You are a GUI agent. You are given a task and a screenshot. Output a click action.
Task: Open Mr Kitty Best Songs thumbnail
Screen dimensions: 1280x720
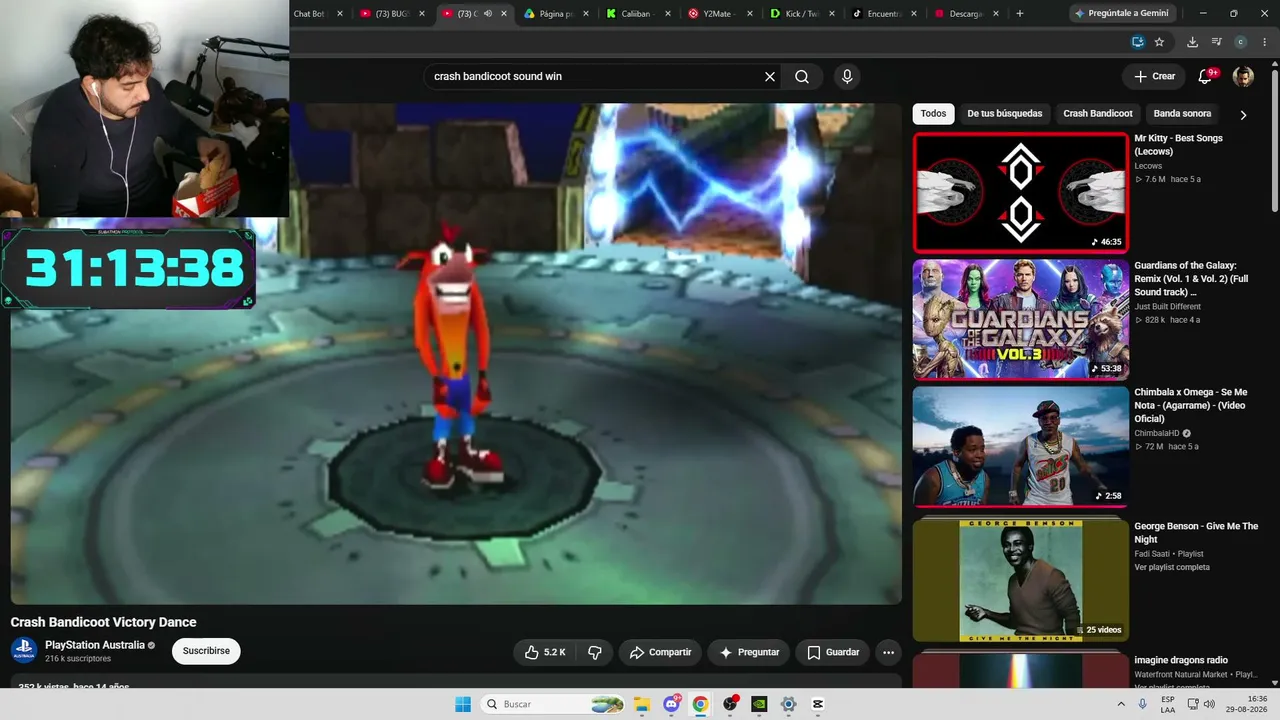click(1020, 193)
